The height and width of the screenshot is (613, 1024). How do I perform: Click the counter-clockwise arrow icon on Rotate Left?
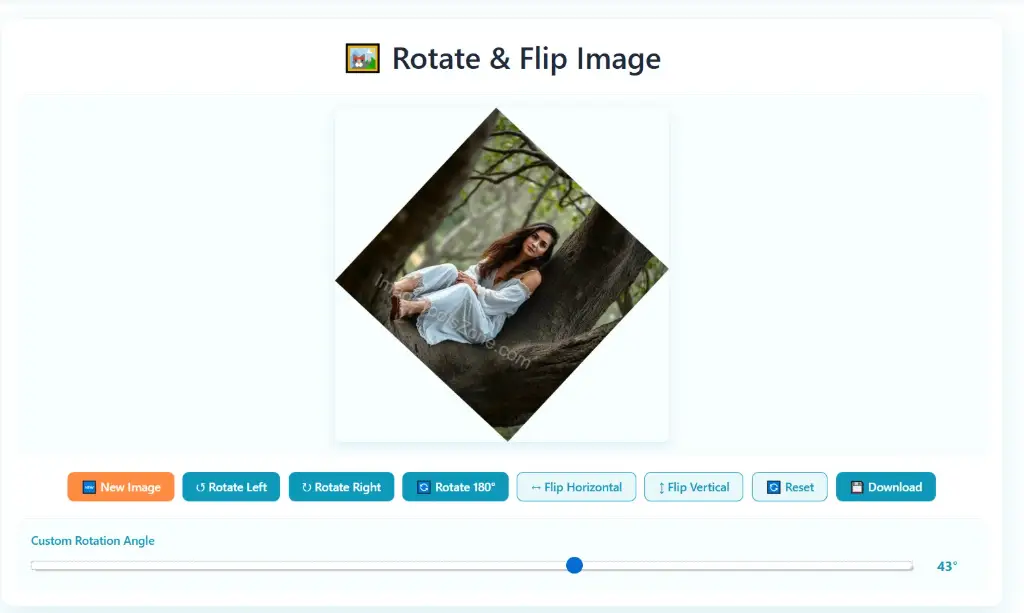200,487
